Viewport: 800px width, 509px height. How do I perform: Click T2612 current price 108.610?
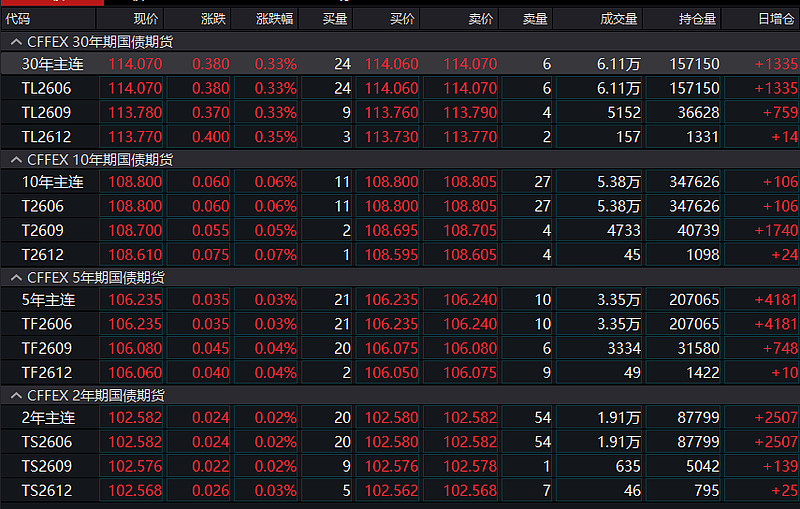click(x=135, y=254)
